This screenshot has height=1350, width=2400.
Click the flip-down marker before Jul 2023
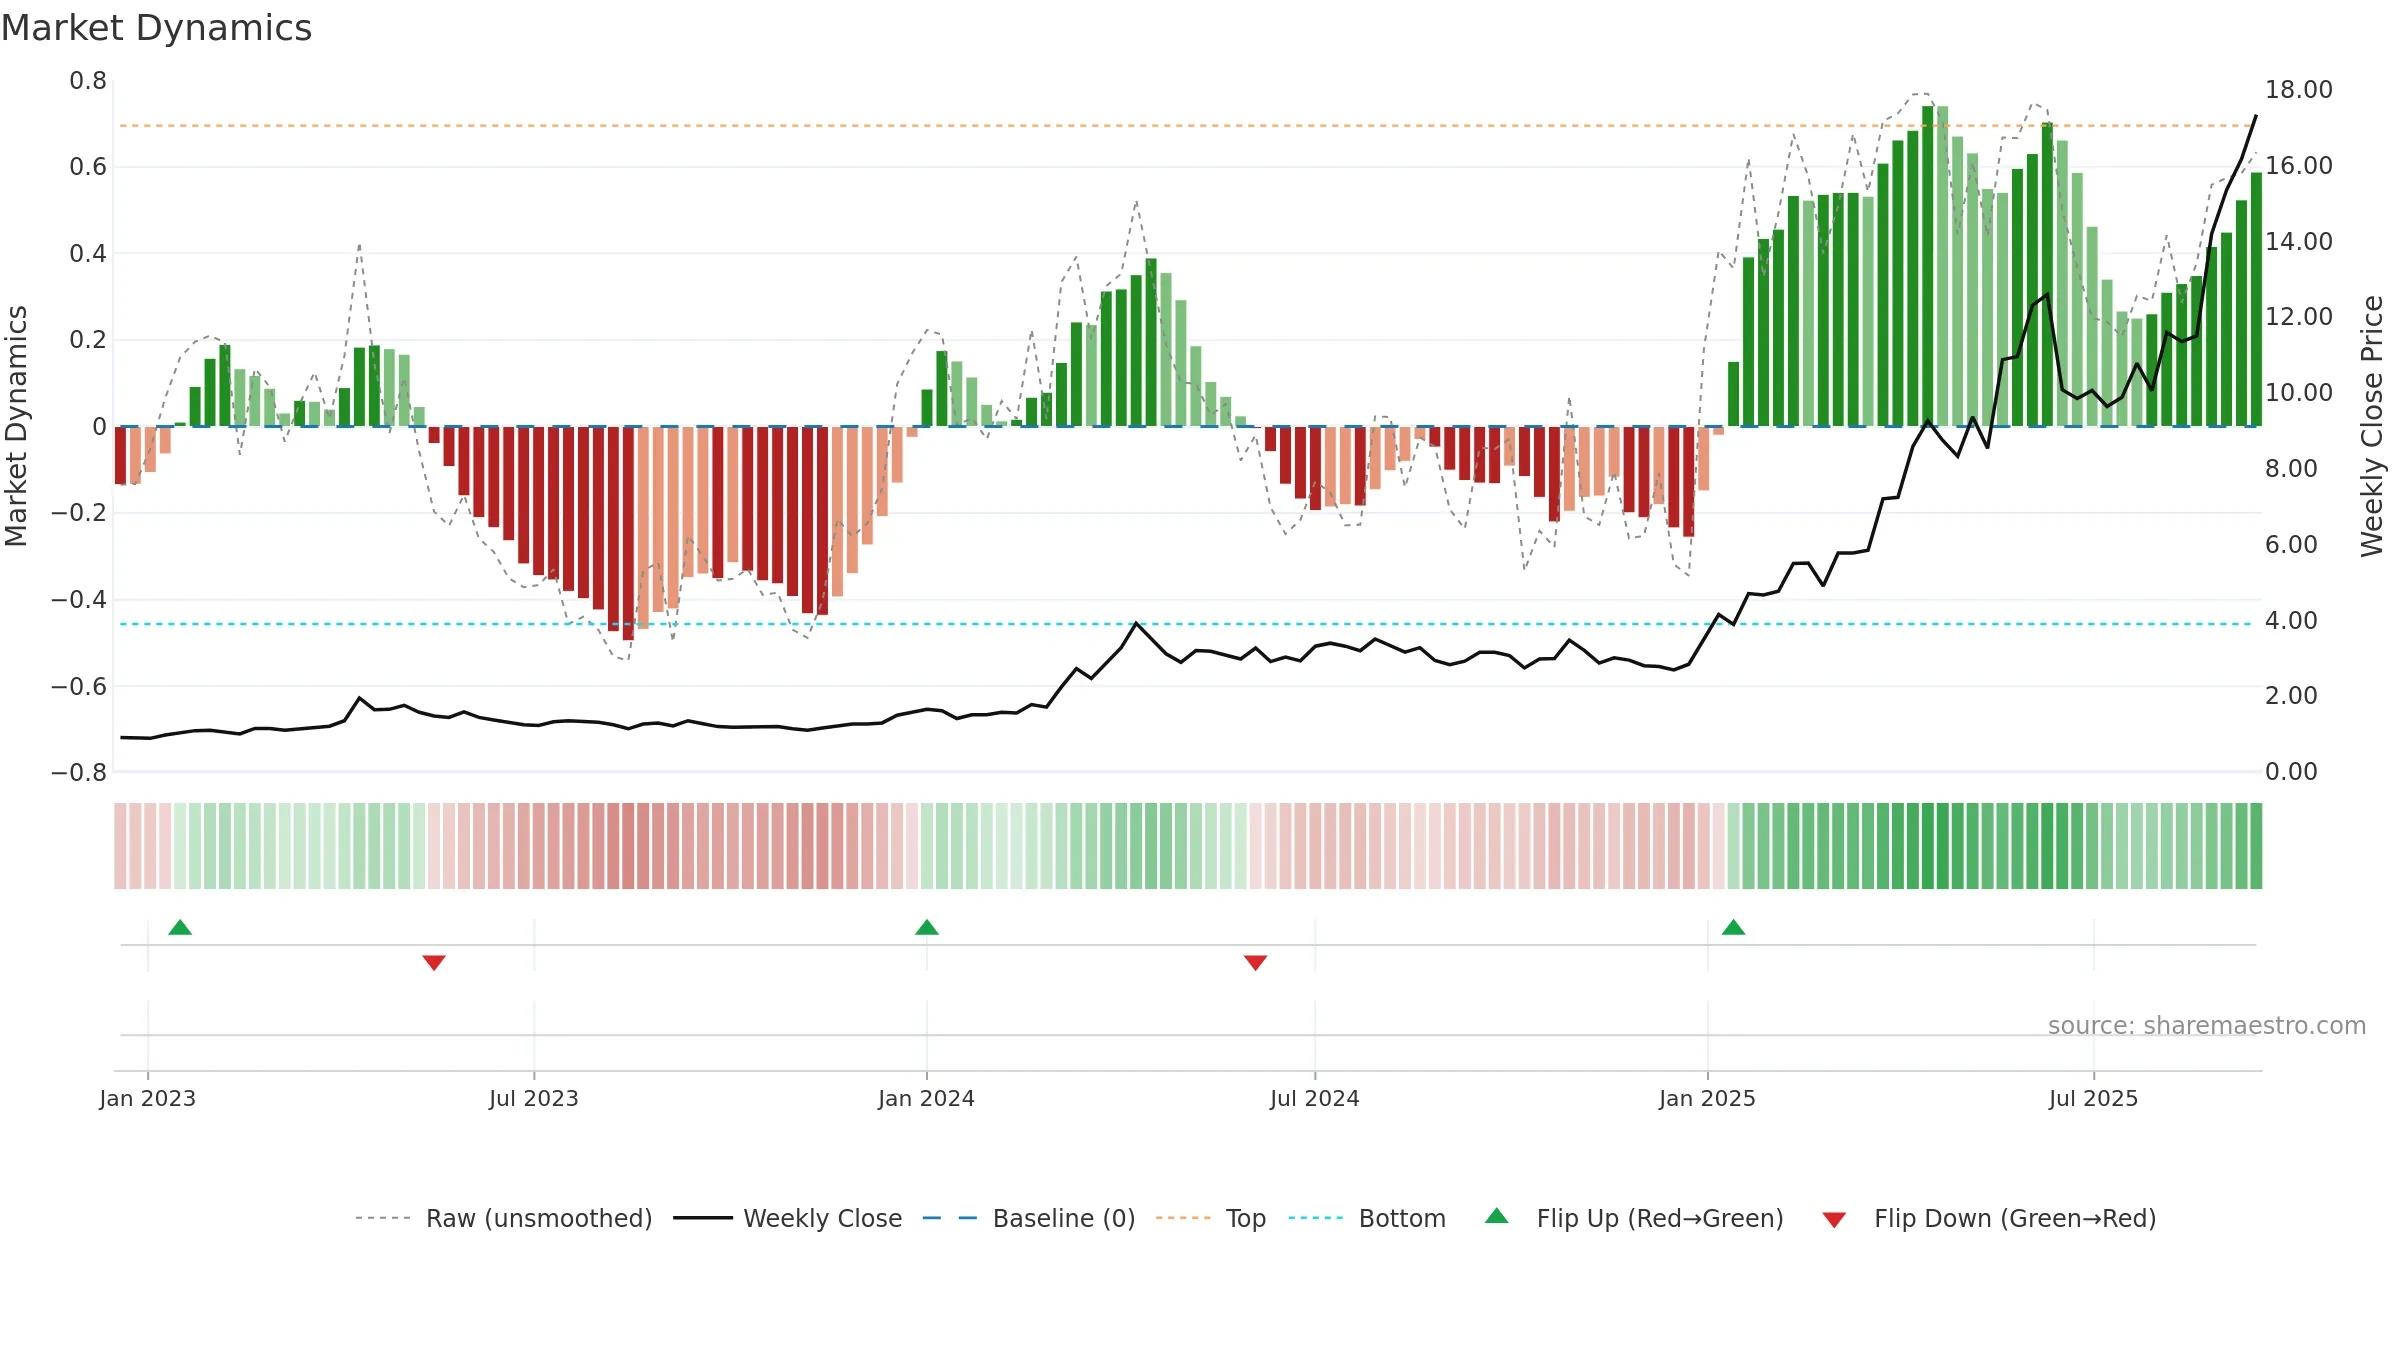coord(434,963)
